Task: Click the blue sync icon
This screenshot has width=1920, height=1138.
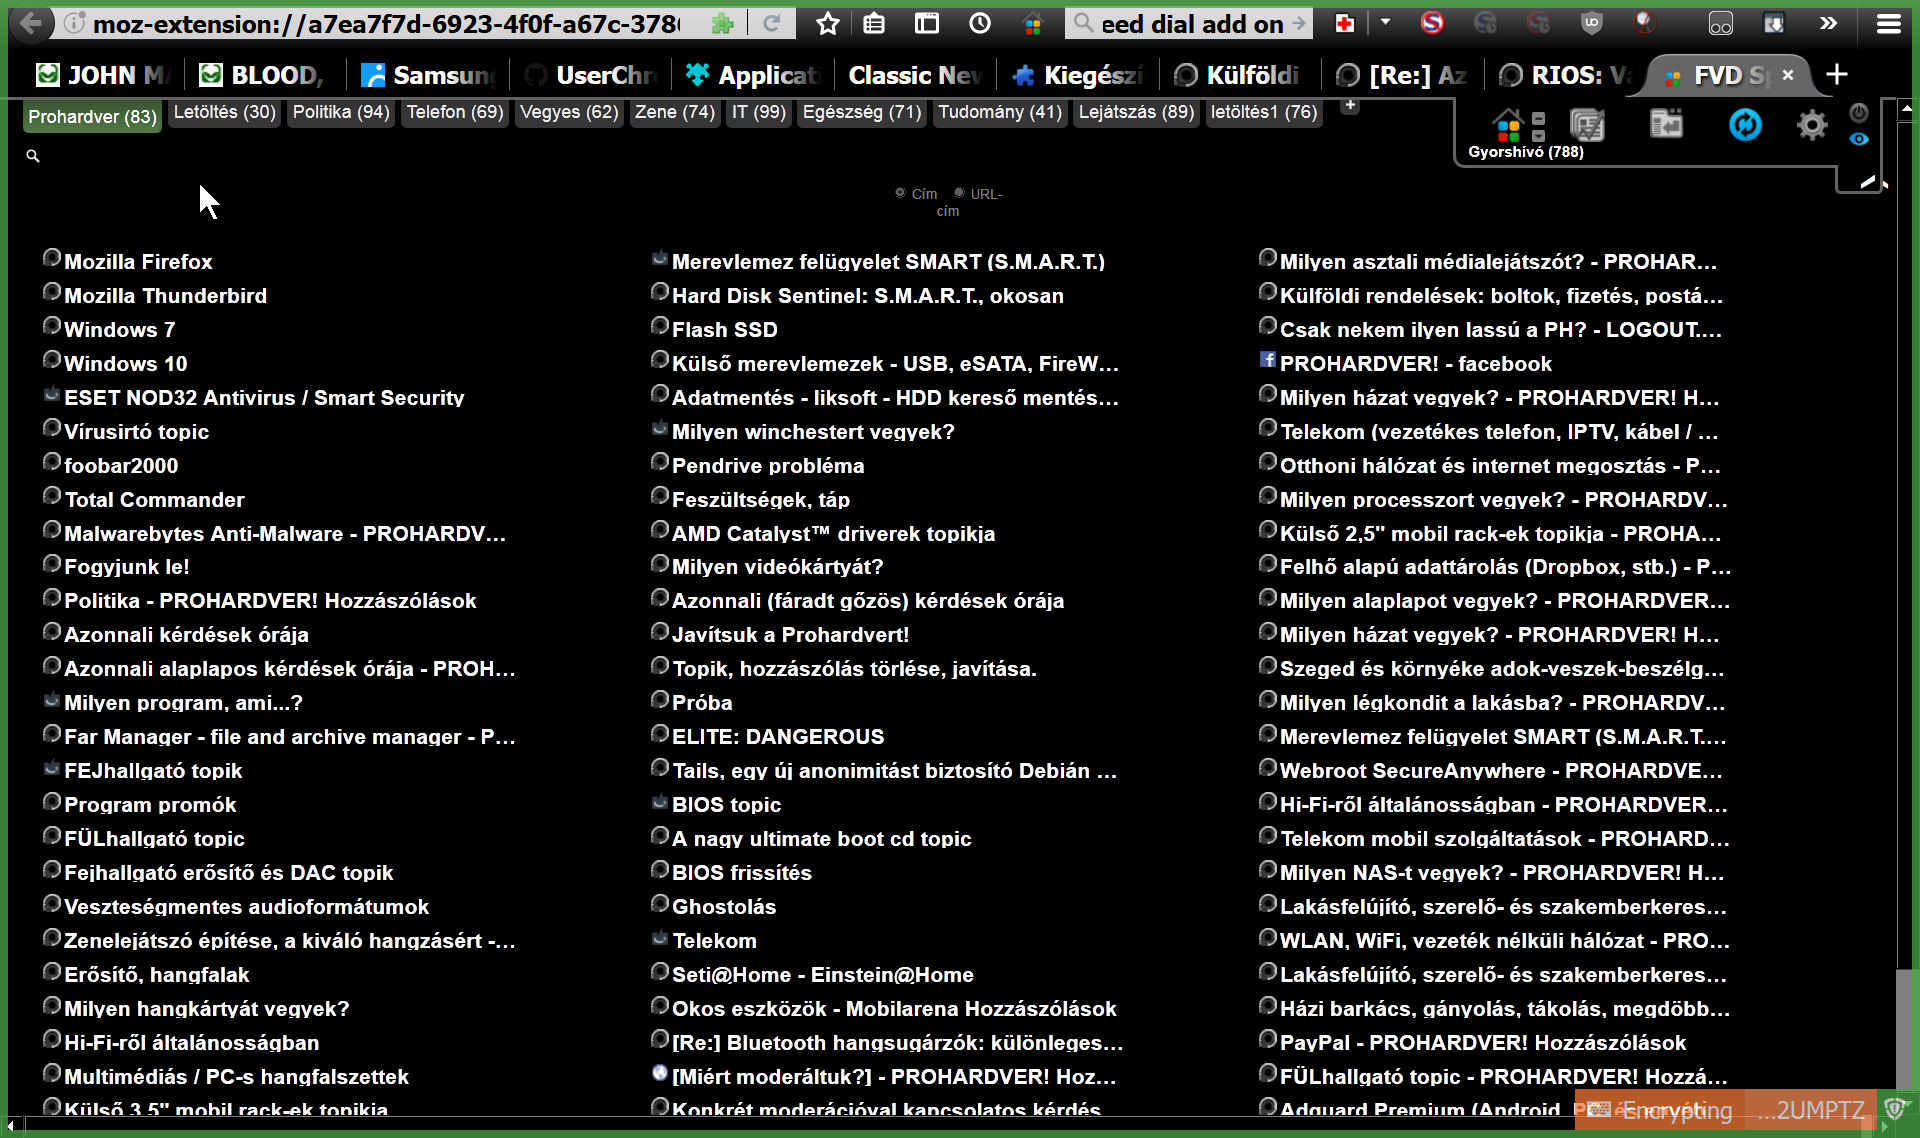Action: (1746, 124)
